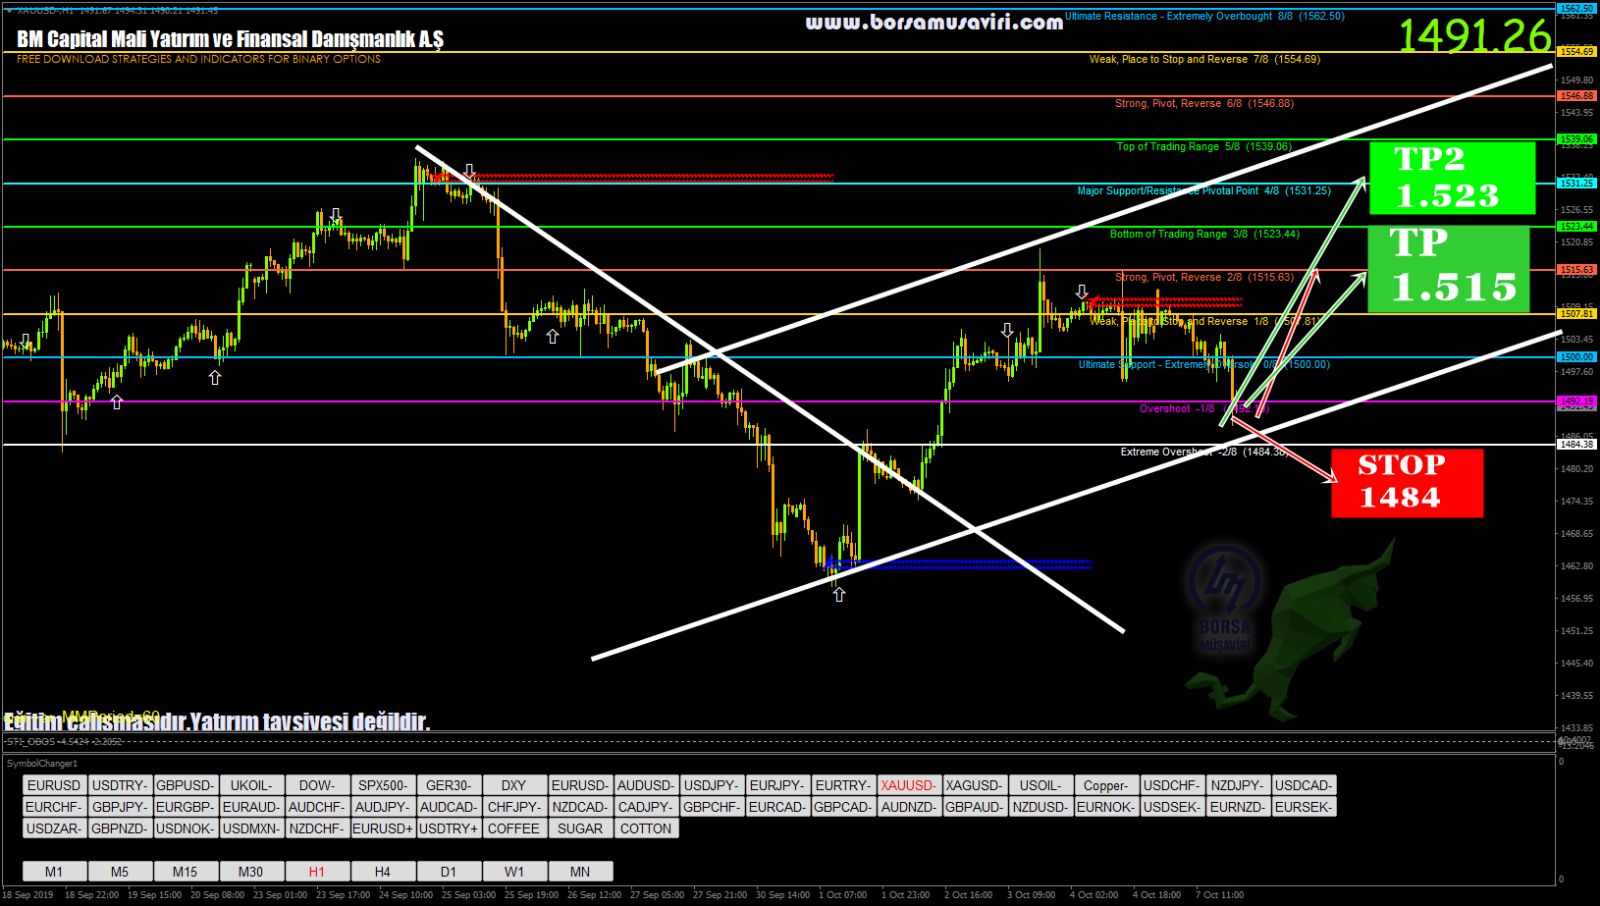Load the SPX500- index chart
Image resolution: width=1600 pixels, height=906 pixels.
click(382, 785)
